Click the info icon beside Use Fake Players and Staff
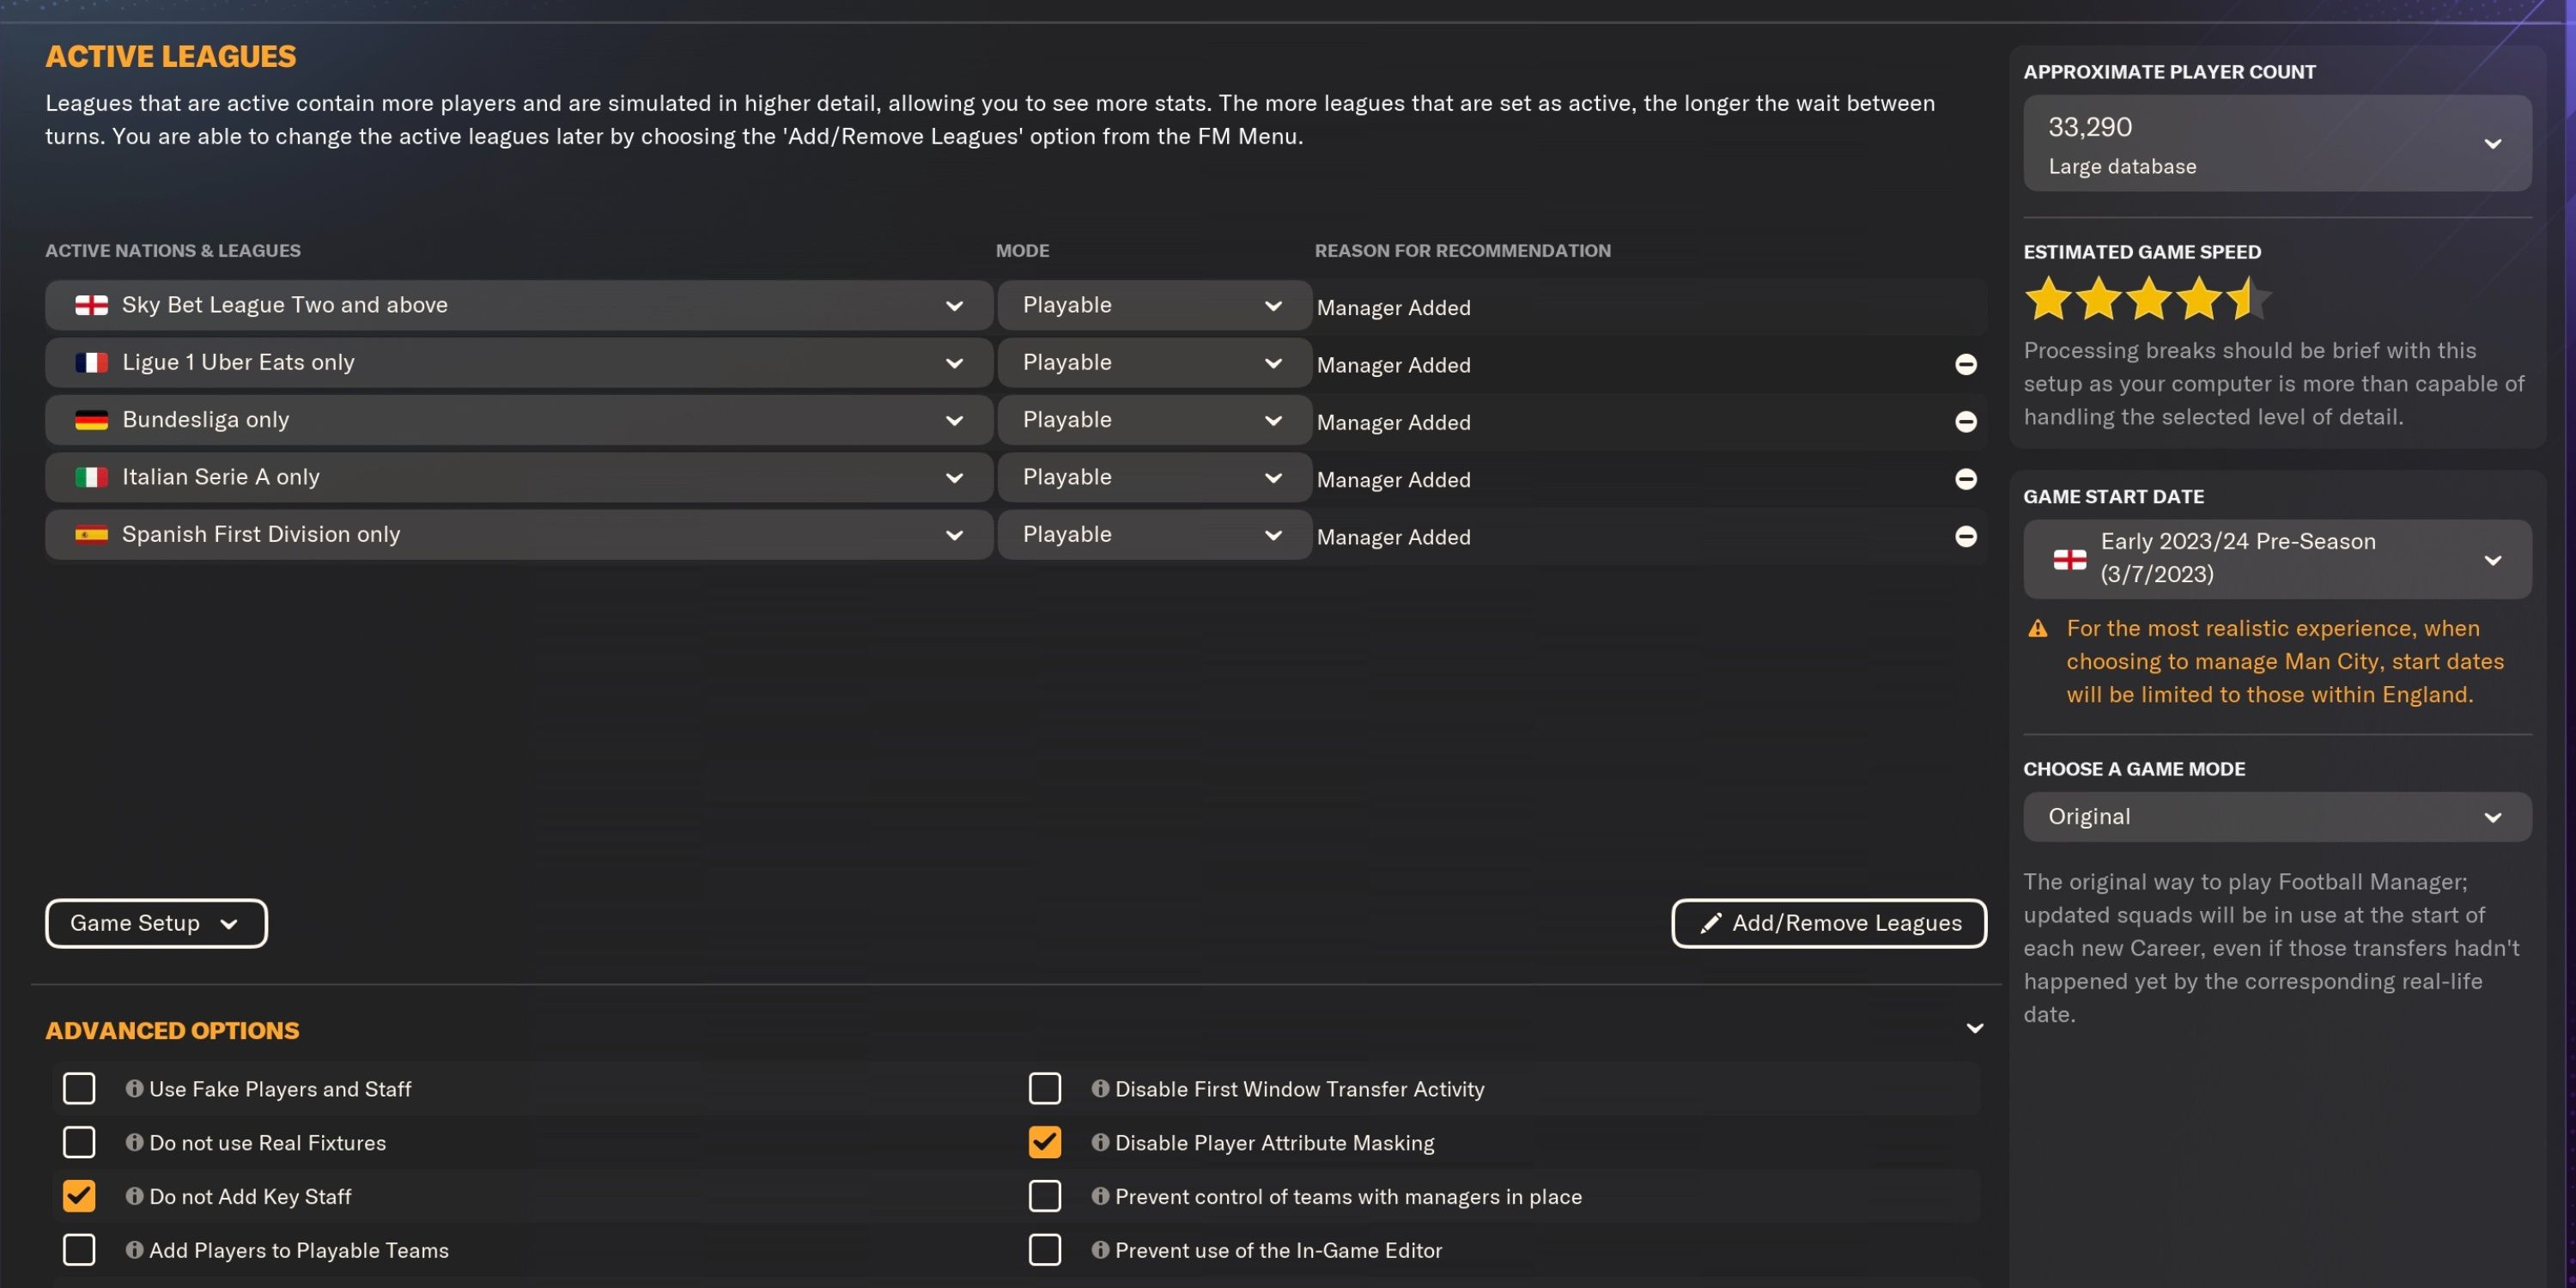The image size is (2576, 1288). (133, 1089)
